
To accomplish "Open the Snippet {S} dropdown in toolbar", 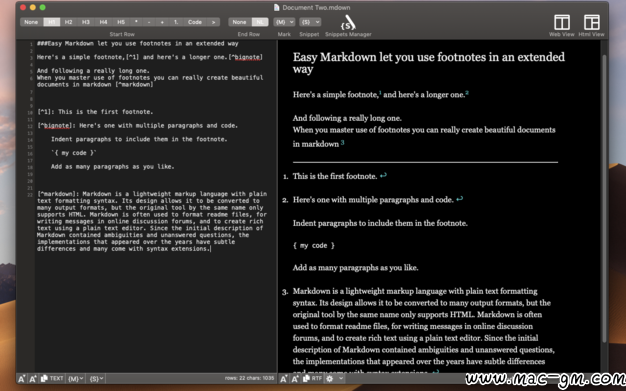I will tap(310, 22).
